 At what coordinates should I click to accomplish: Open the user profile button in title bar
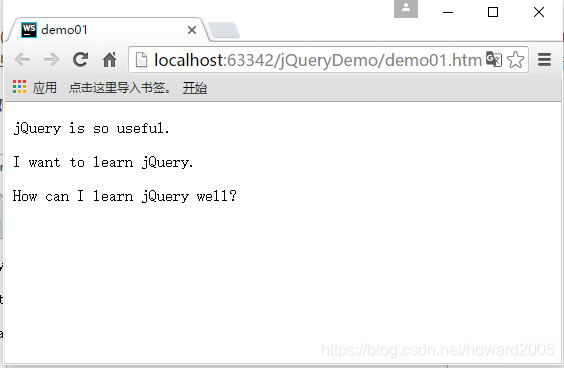coord(406,9)
